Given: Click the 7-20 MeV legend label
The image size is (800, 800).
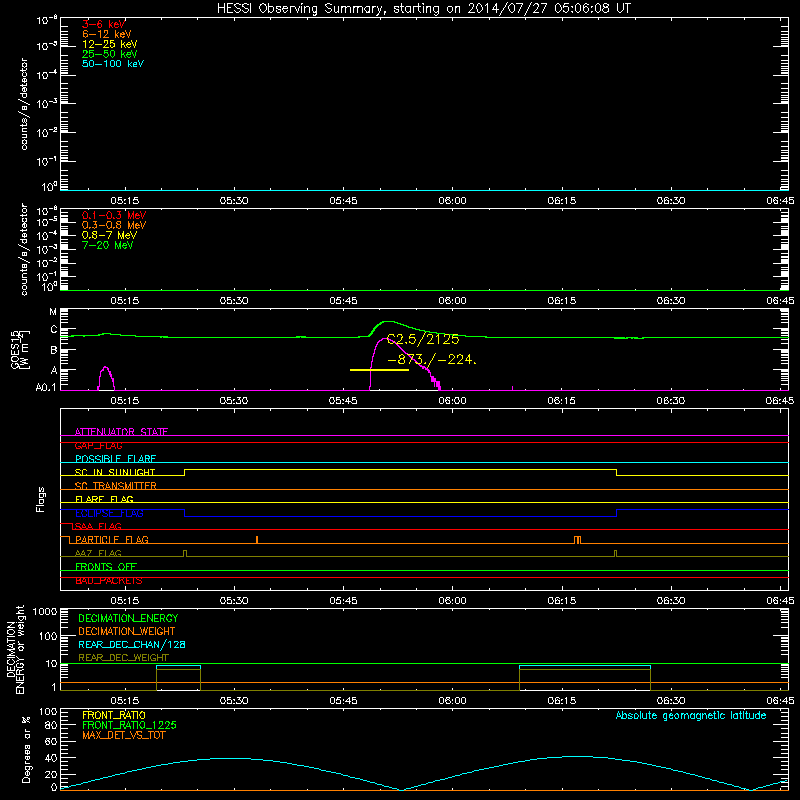Looking at the screenshot, I should click(107, 245).
